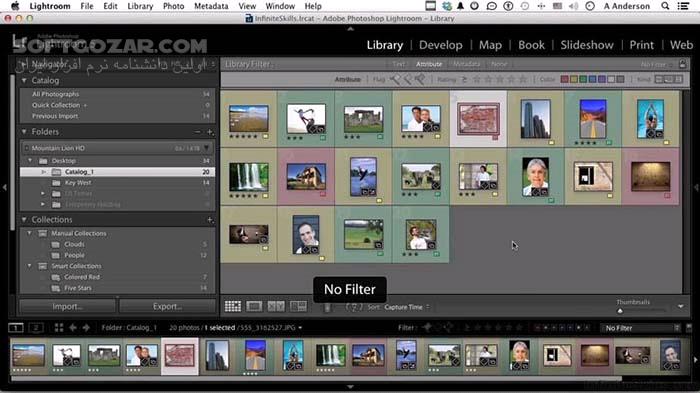This screenshot has height=393, width=700.
Task: Toggle master photos kind filter
Action: tap(659, 79)
